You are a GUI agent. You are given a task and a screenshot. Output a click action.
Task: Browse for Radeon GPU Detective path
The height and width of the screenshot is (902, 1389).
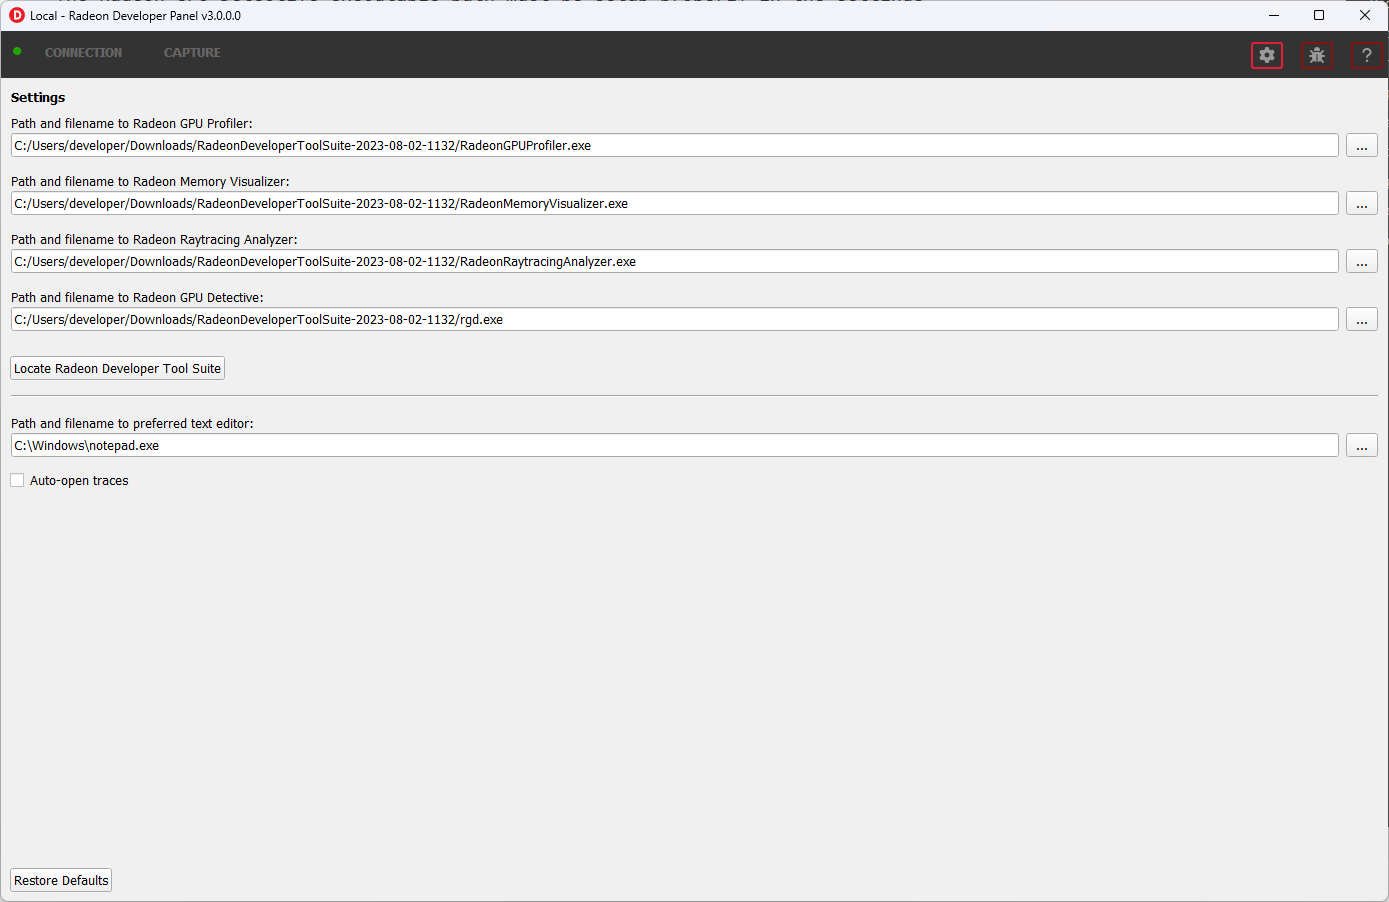[x=1361, y=320]
